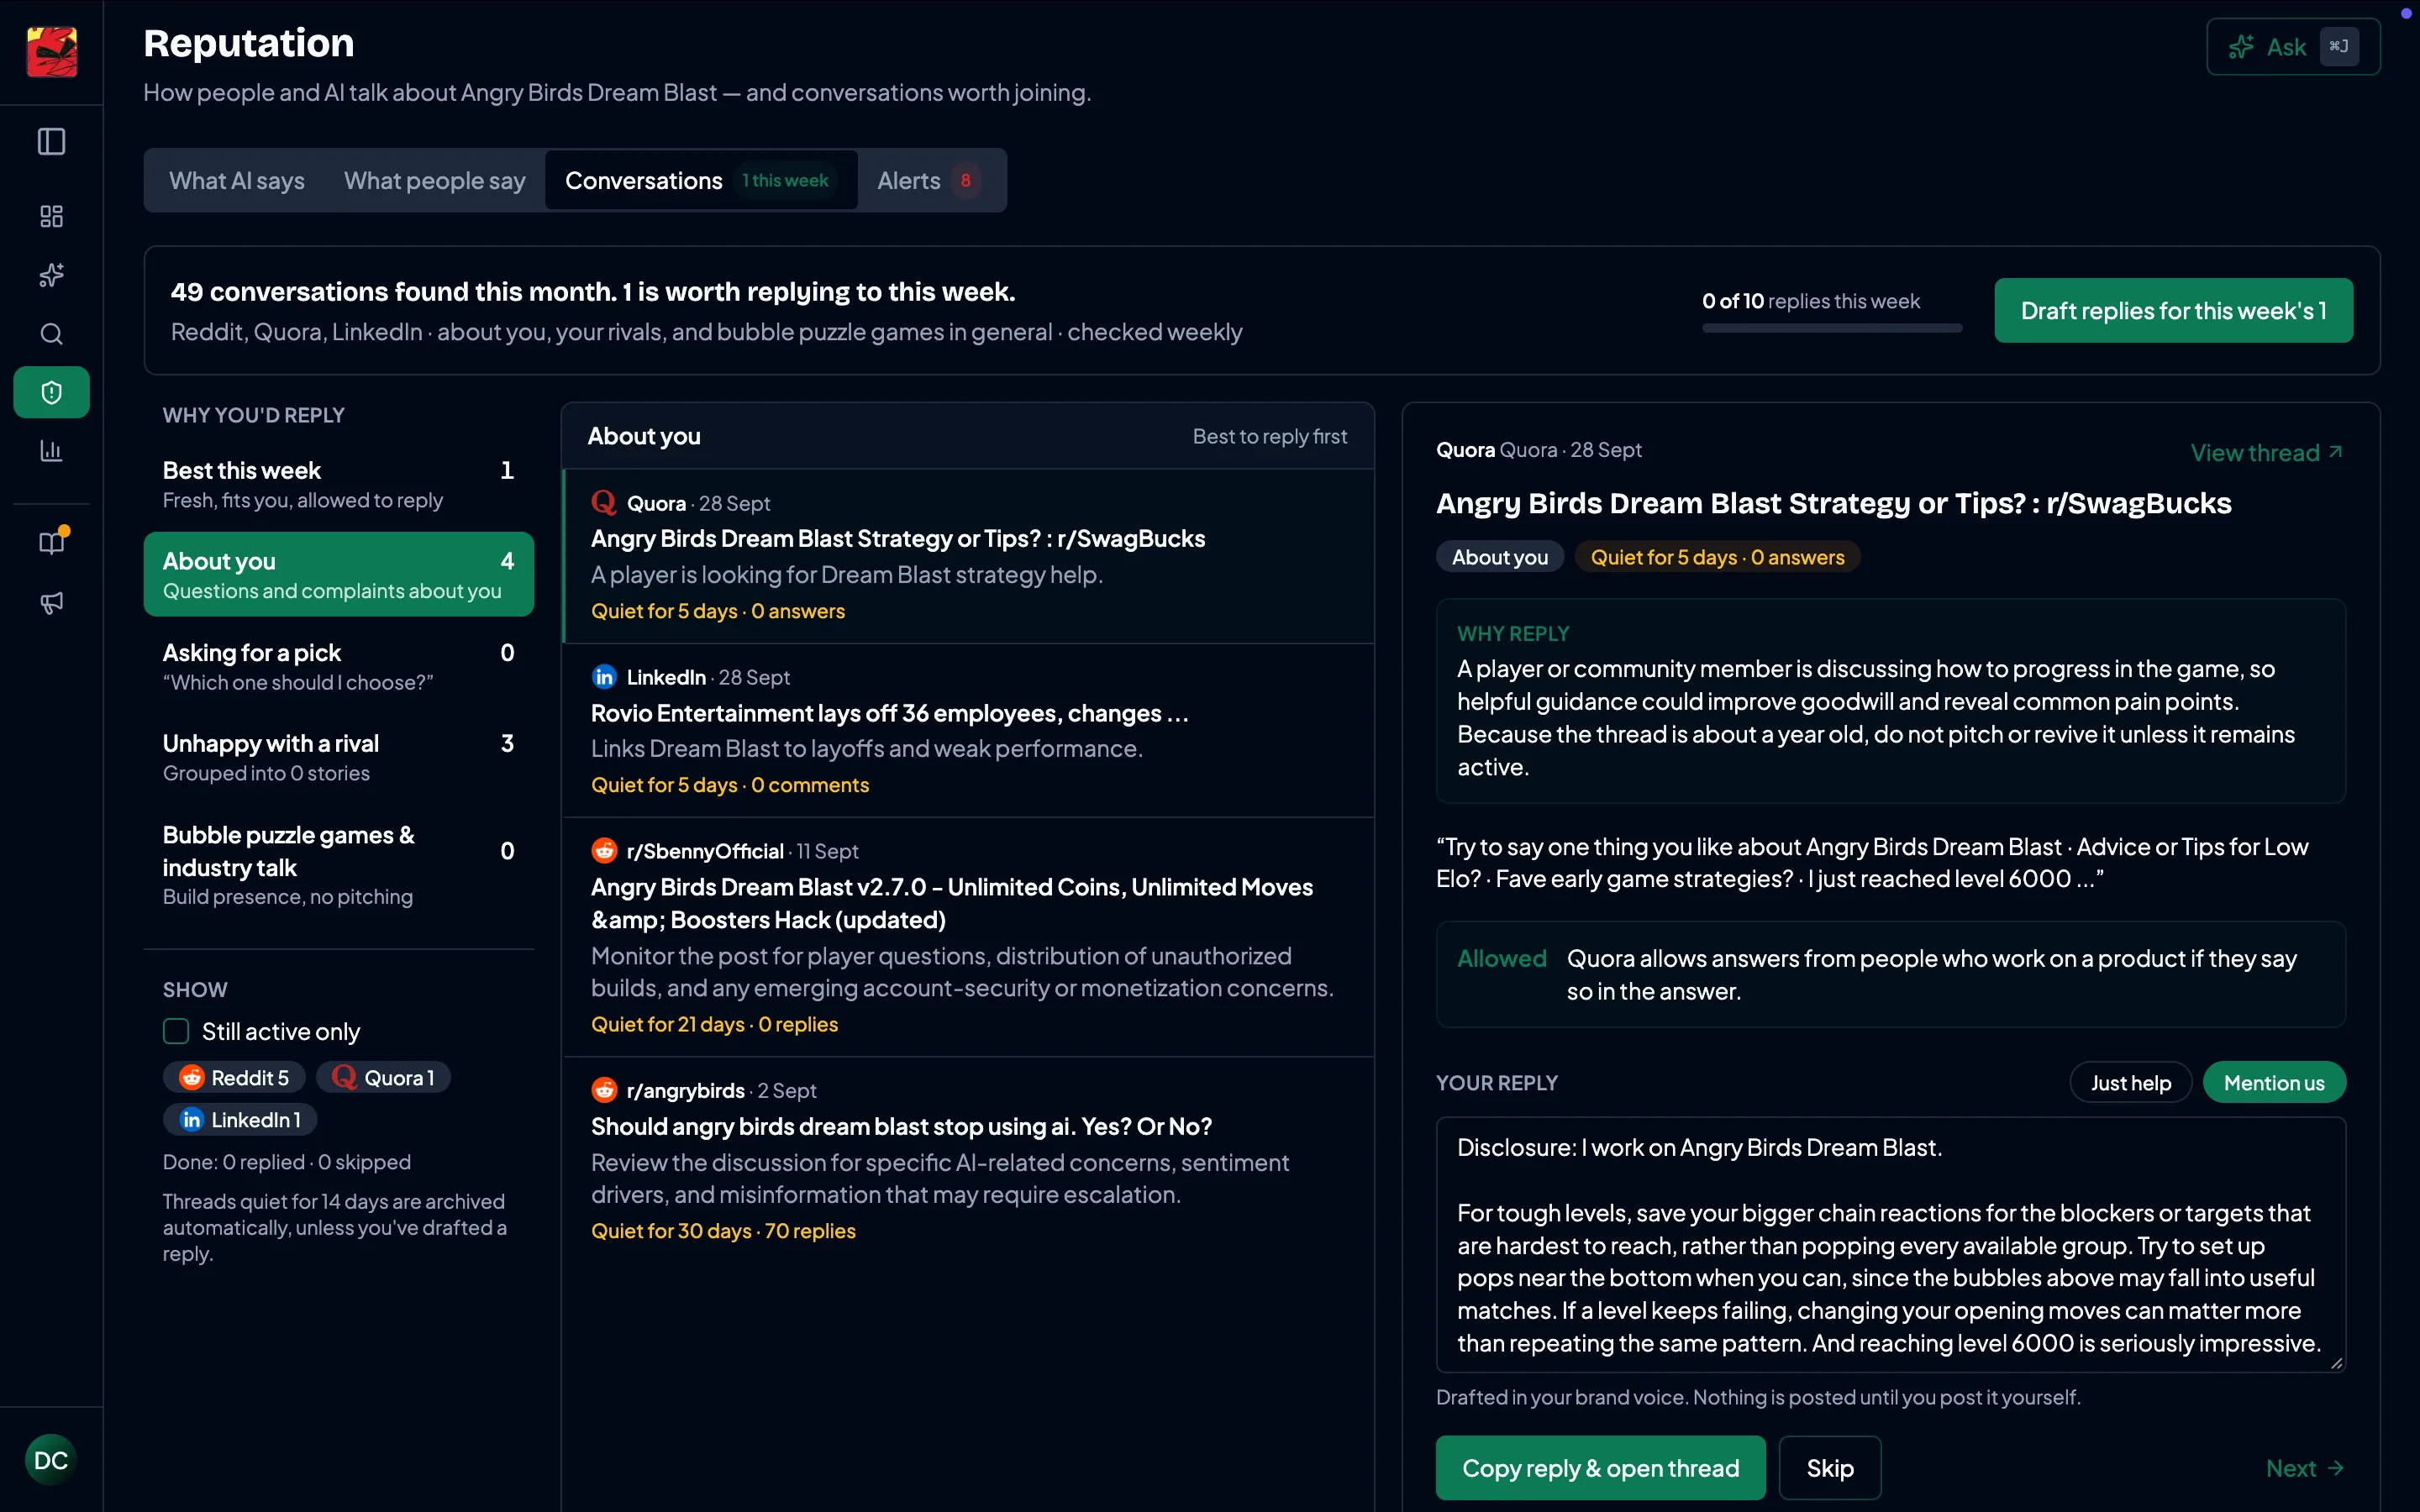This screenshot has height=1512, width=2420.
Task: Enable the Still active only checkbox
Action: coord(176,1031)
